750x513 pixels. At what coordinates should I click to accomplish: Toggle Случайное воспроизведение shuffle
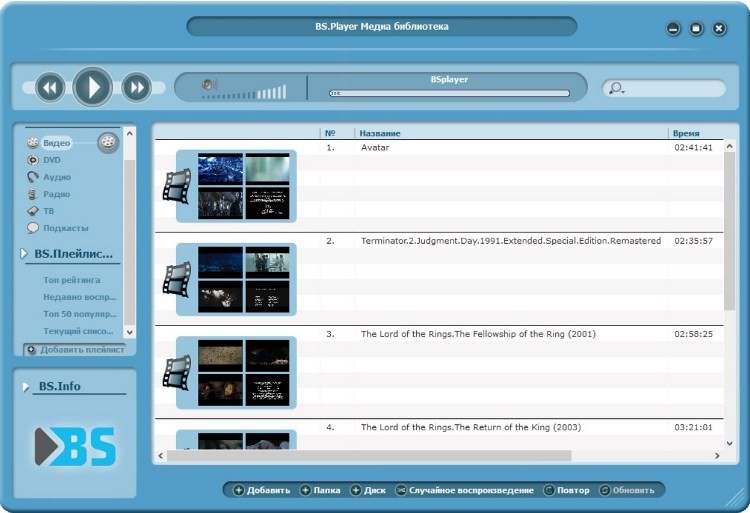(x=464, y=491)
